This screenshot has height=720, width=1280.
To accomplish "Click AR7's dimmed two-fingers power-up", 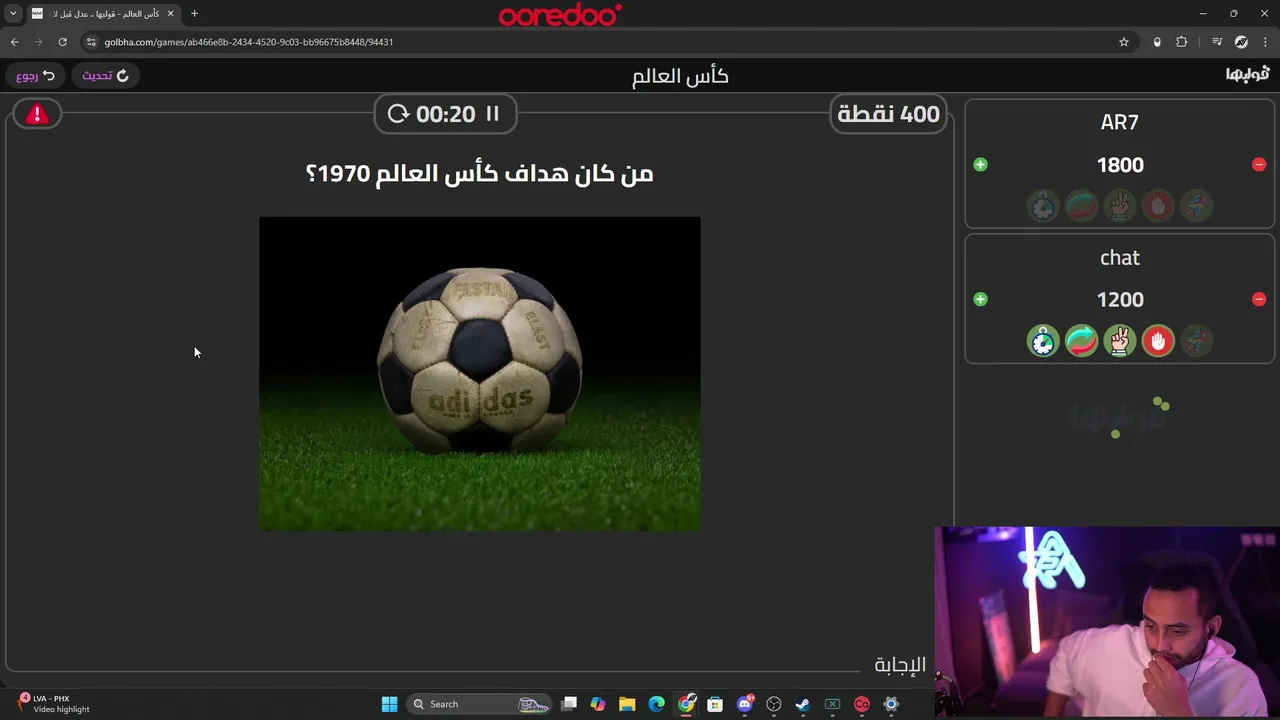I will click(x=1120, y=206).
